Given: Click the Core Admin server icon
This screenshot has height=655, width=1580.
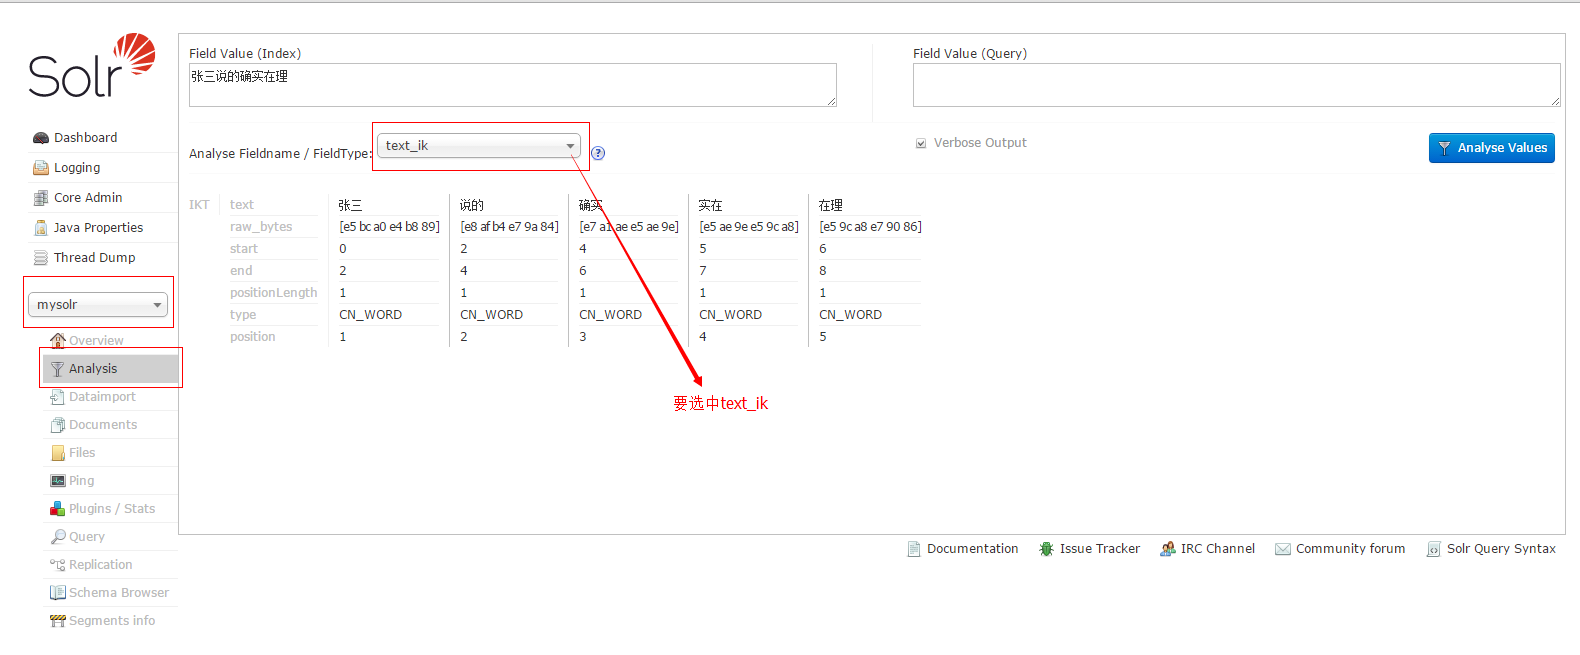Looking at the screenshot, I should pyautogui.click(x=41, y=198).
